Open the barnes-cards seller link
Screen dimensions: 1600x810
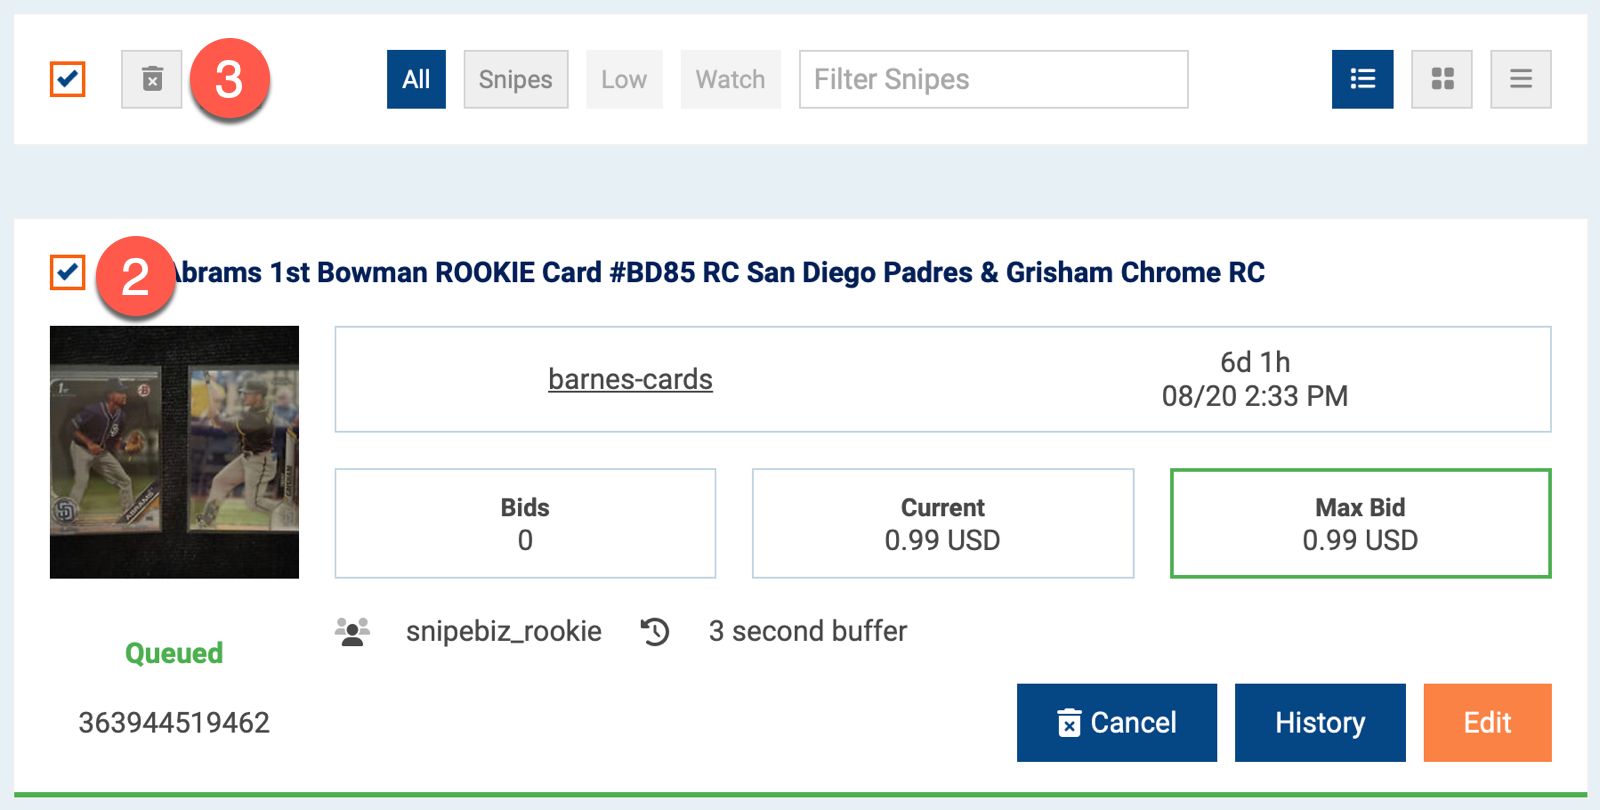630,380
